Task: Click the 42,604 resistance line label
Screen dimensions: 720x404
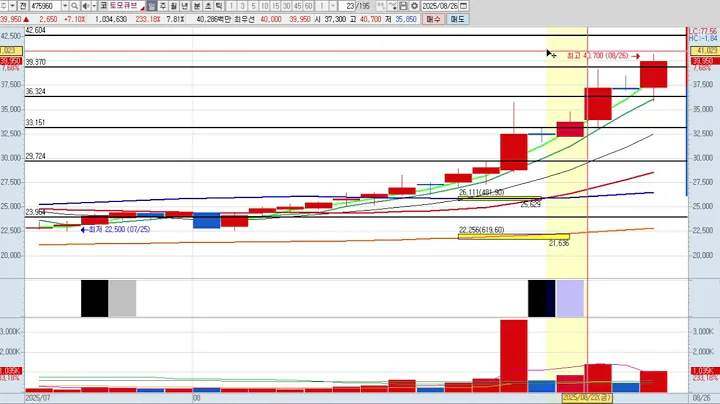Action: [35, 30]
